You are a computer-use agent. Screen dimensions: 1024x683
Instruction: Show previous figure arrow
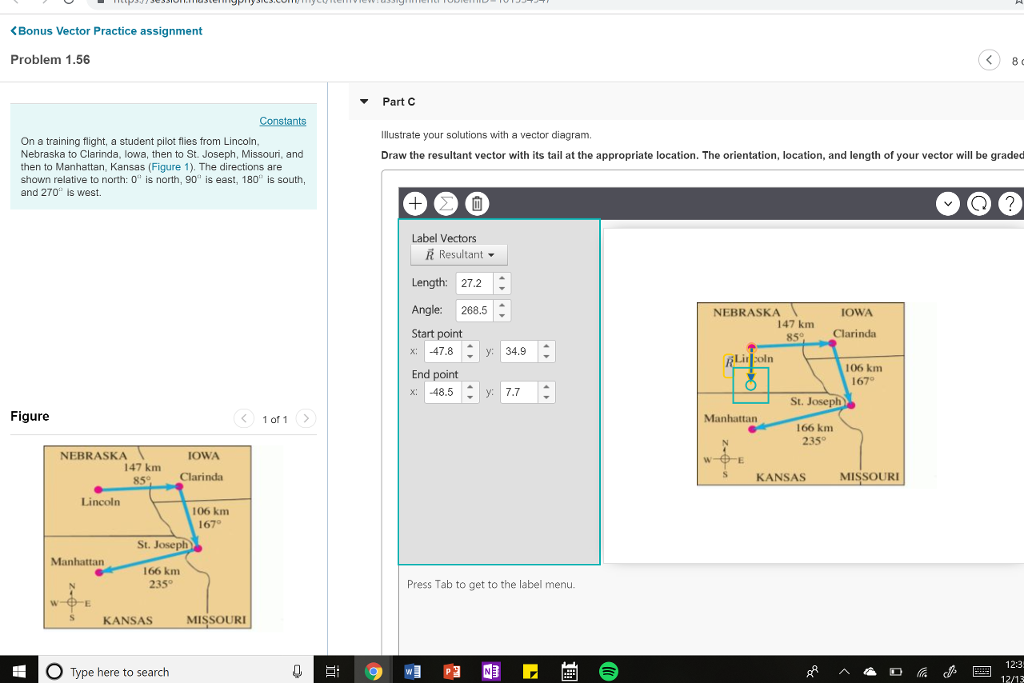point(244,418)
